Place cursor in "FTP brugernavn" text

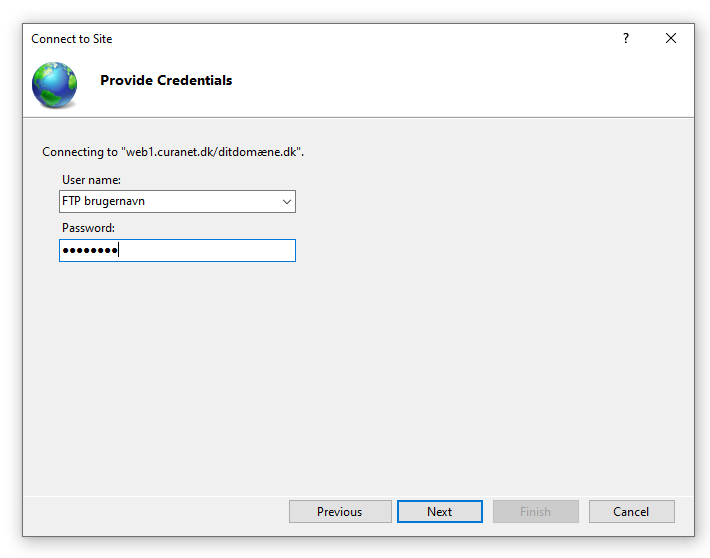click(103, 201)
